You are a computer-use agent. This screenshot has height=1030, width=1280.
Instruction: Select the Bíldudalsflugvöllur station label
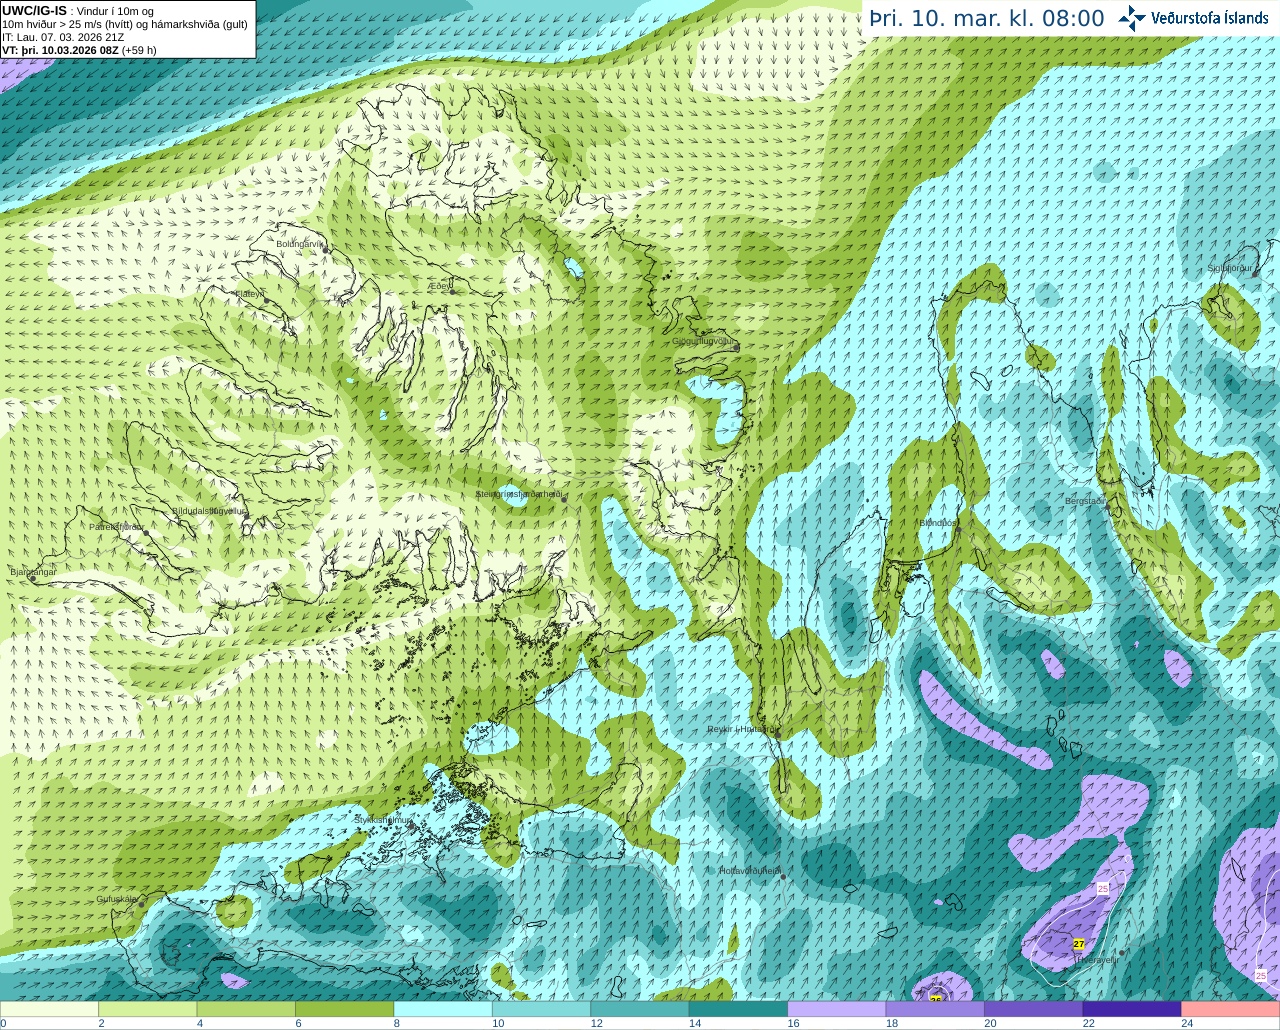click(209, 510)
